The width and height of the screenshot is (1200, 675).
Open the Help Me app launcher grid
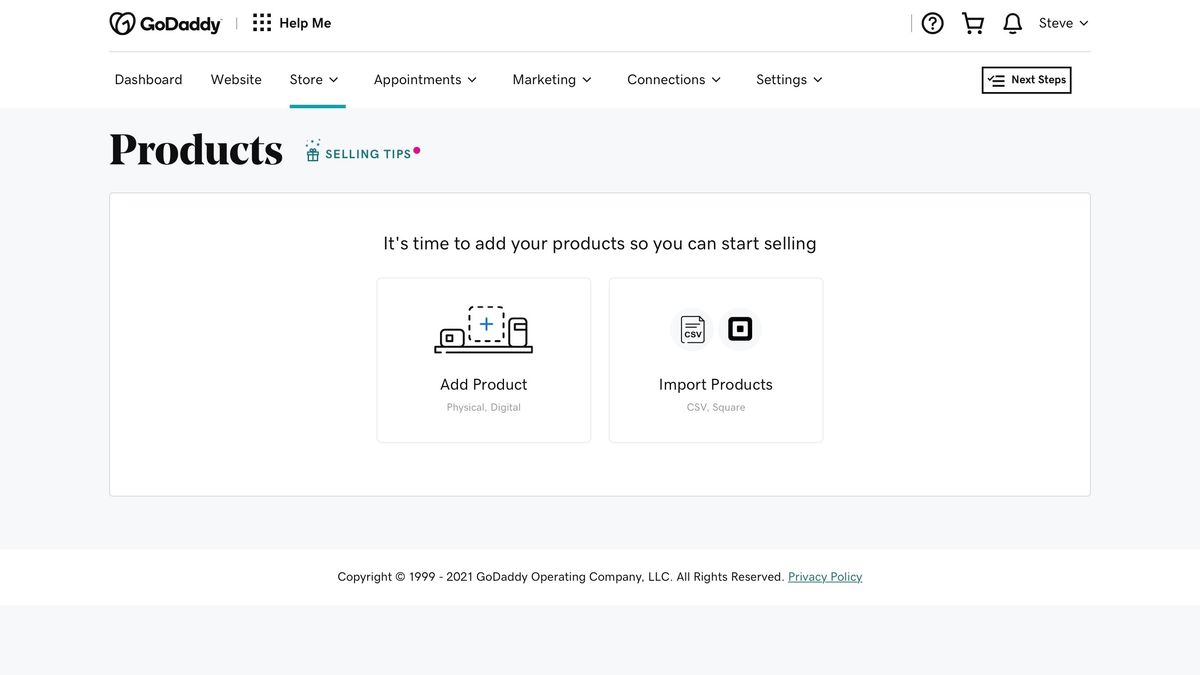261,21
